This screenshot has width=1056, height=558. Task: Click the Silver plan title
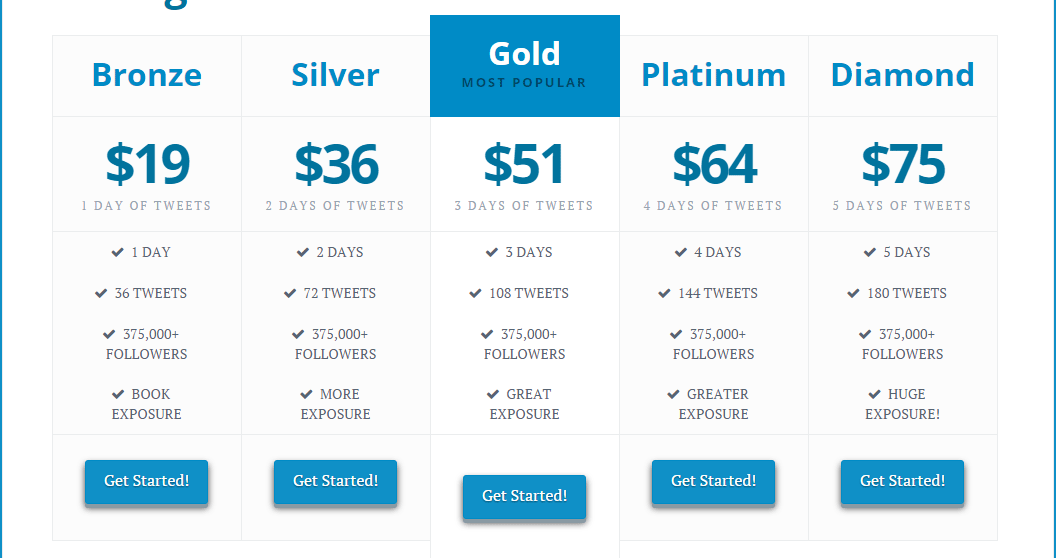click(335, 75)
